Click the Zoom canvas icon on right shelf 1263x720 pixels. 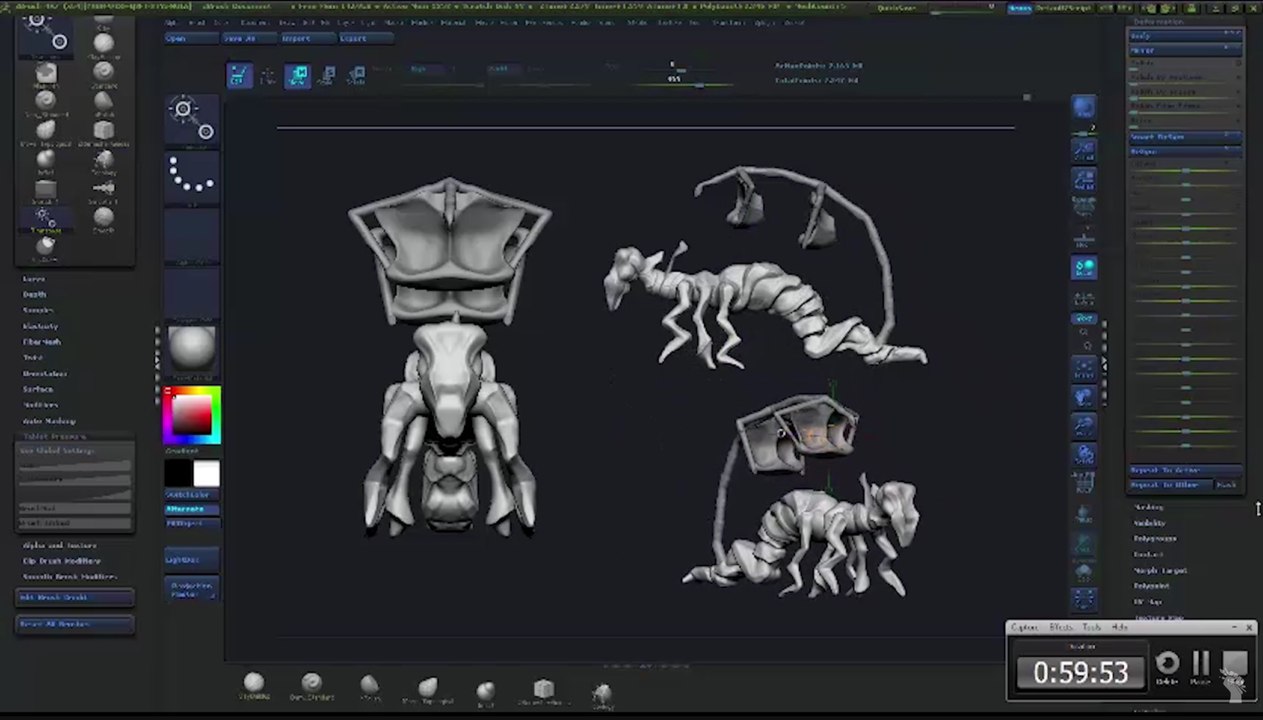click(1084, 180)
